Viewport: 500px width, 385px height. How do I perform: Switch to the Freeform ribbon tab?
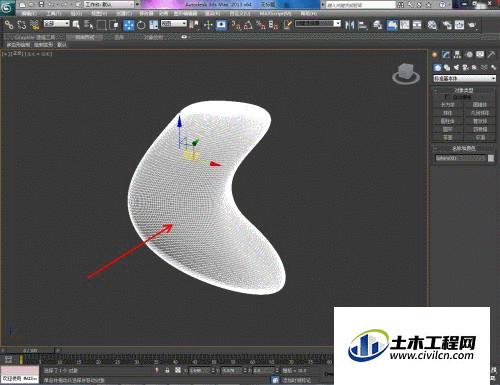(x=85, y=37)
